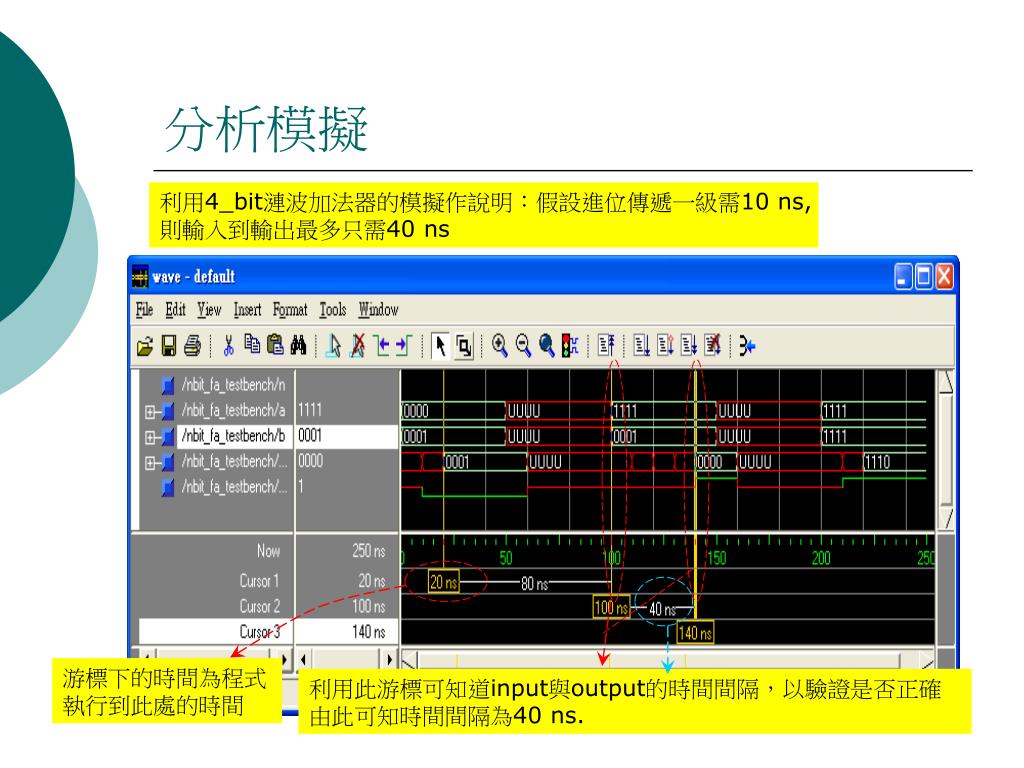Open the File menu

coord(144,310)
